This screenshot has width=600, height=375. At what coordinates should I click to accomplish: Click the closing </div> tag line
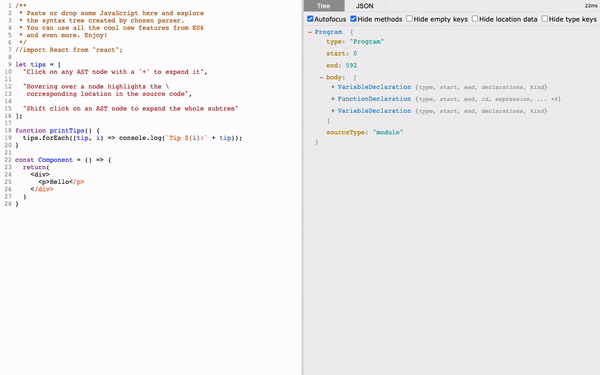[x=42, y=189]
